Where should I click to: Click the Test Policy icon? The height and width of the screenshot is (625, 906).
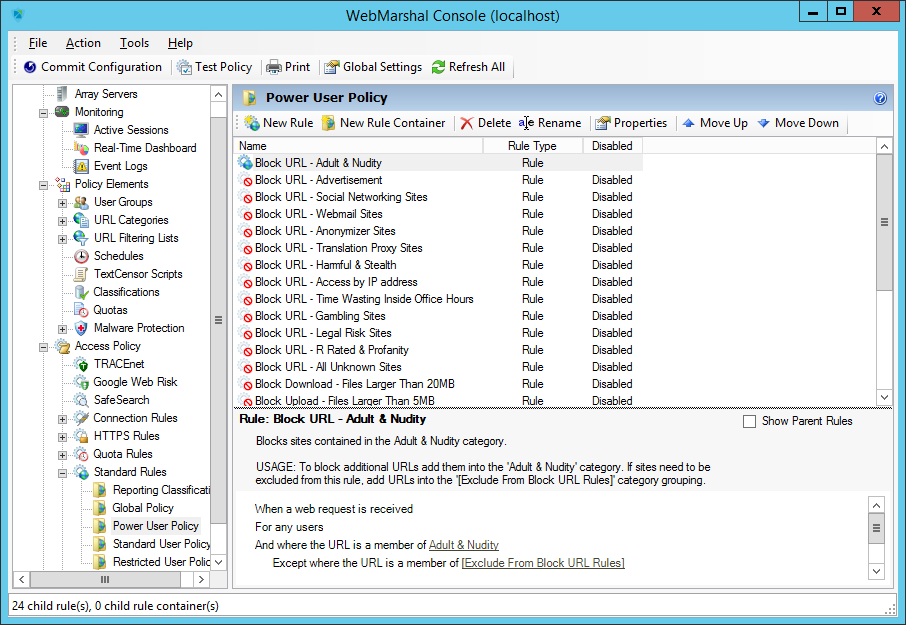185,67
